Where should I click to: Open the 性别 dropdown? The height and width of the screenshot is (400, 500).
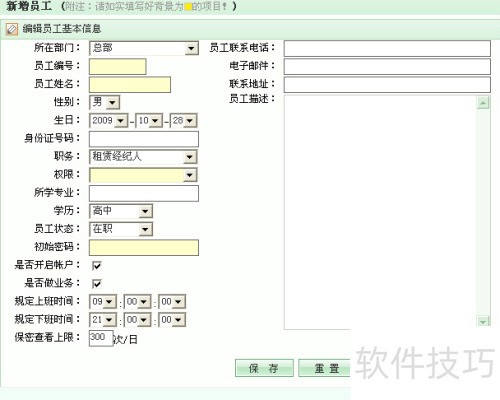pyautogui.click(x=105, y=102)
